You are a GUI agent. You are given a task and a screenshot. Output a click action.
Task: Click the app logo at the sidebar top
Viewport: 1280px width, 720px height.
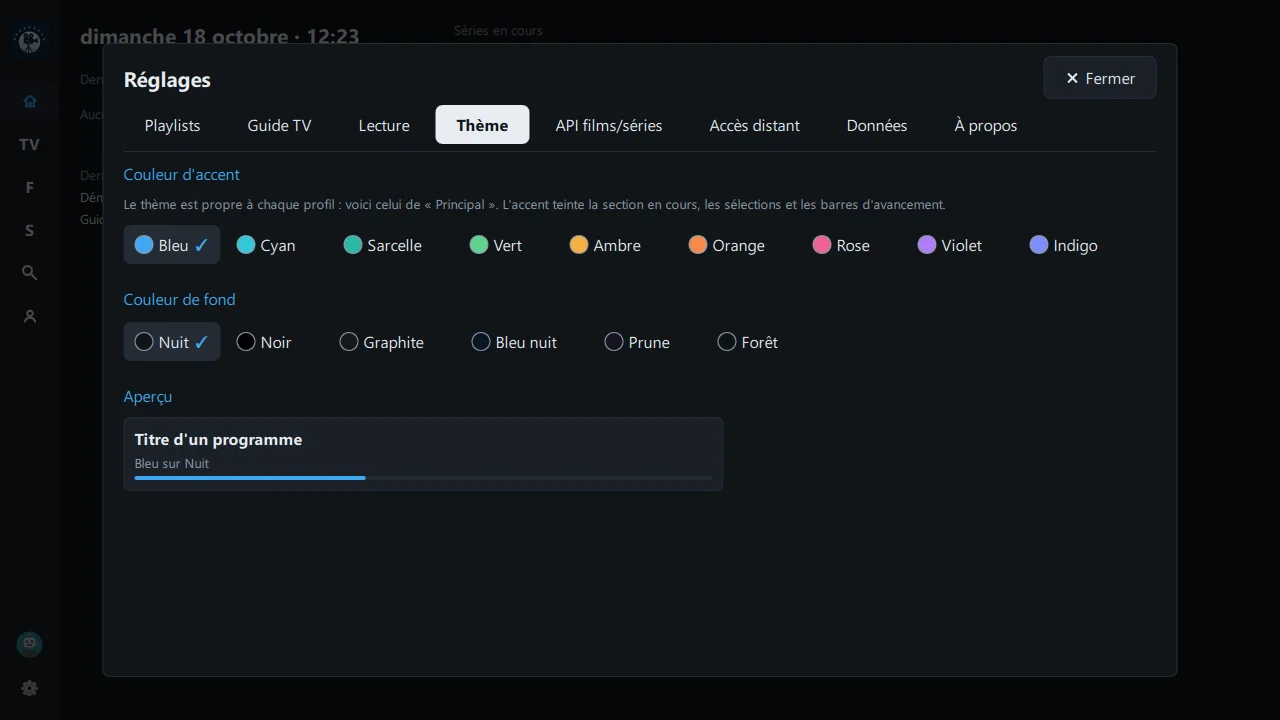coord(30,41)
